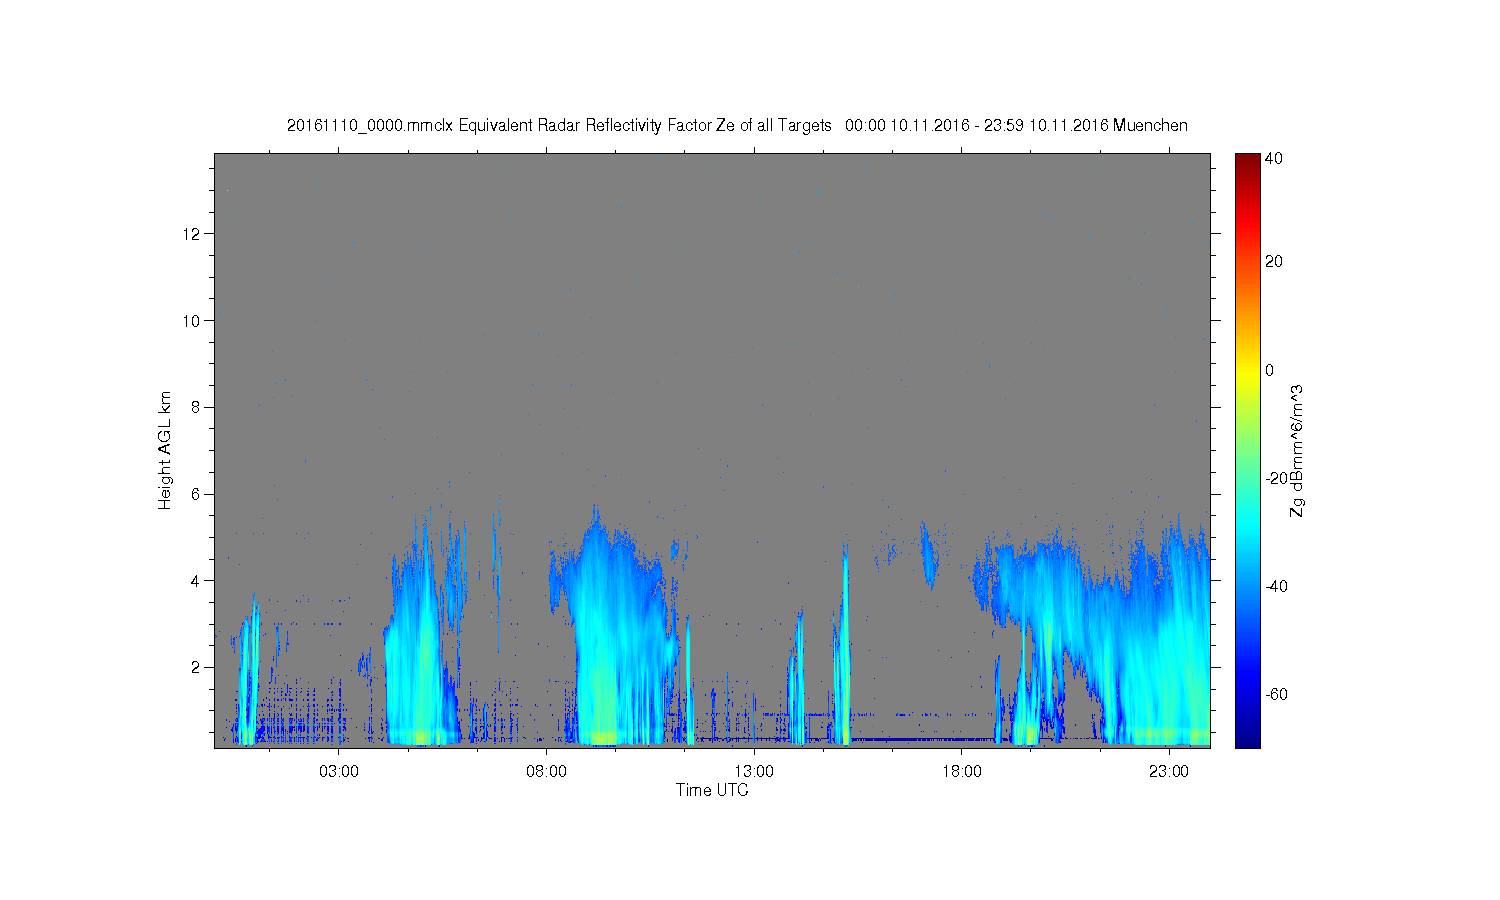
Task: Click the plot title beginning with 20161110_0000.mmclx
Action: pos(737,125)
